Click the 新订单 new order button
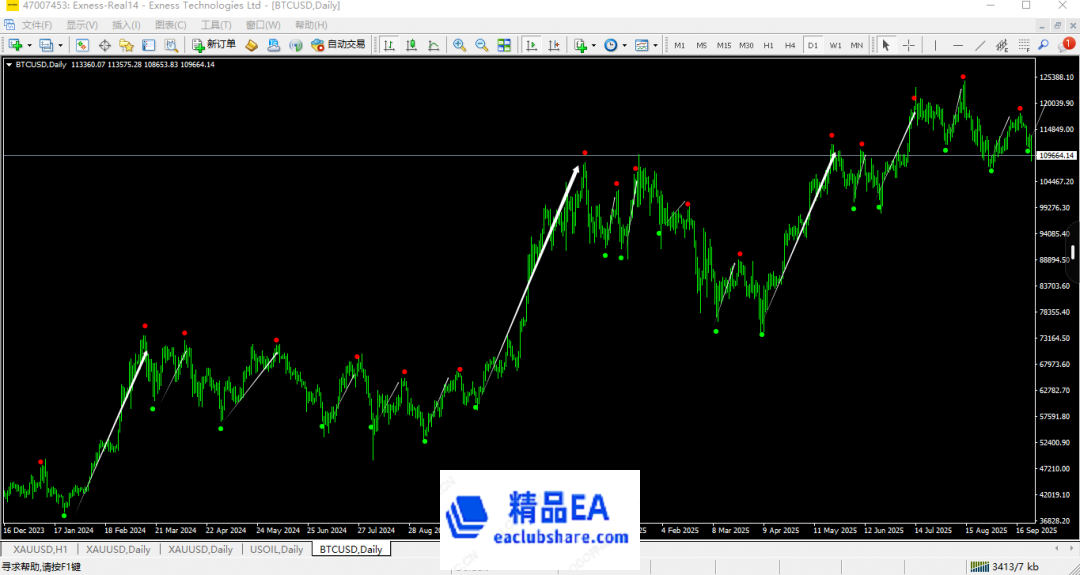1080x575 pixels. [x=214, y=45]
